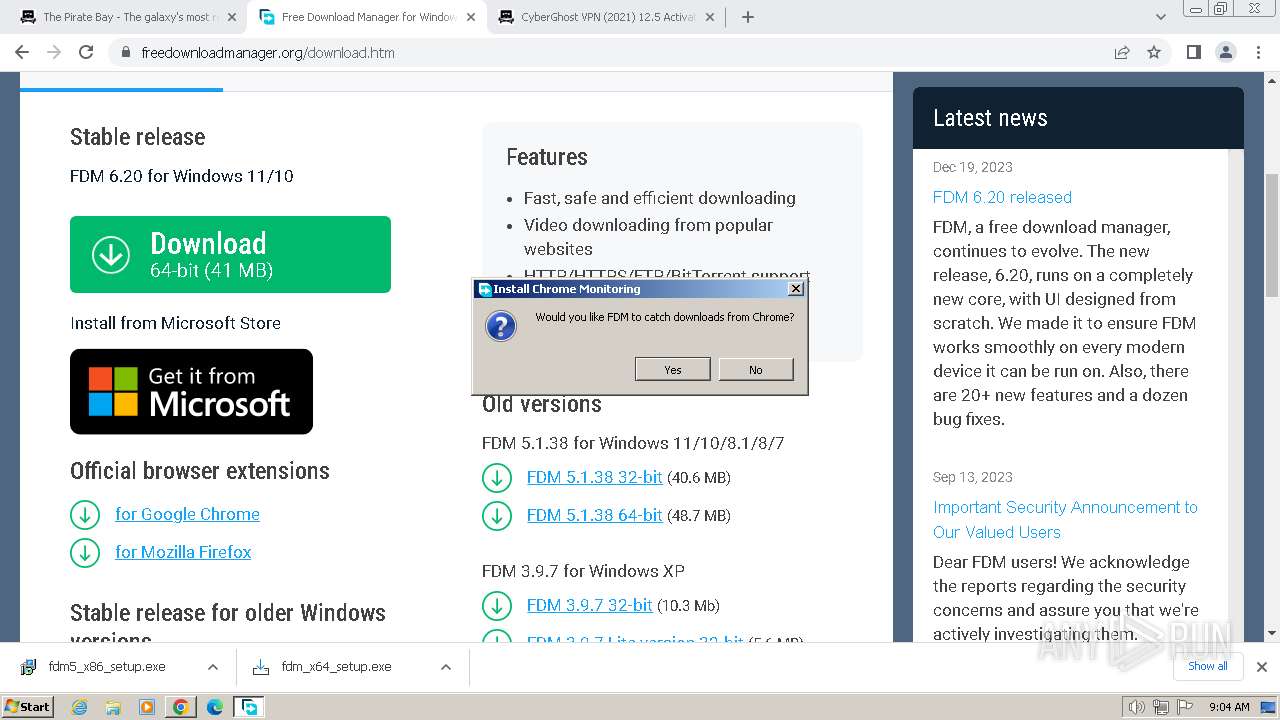Close the CyberGhost VPN tab
The width and height of the screenshot is (1280, 720).
[709, 17]
